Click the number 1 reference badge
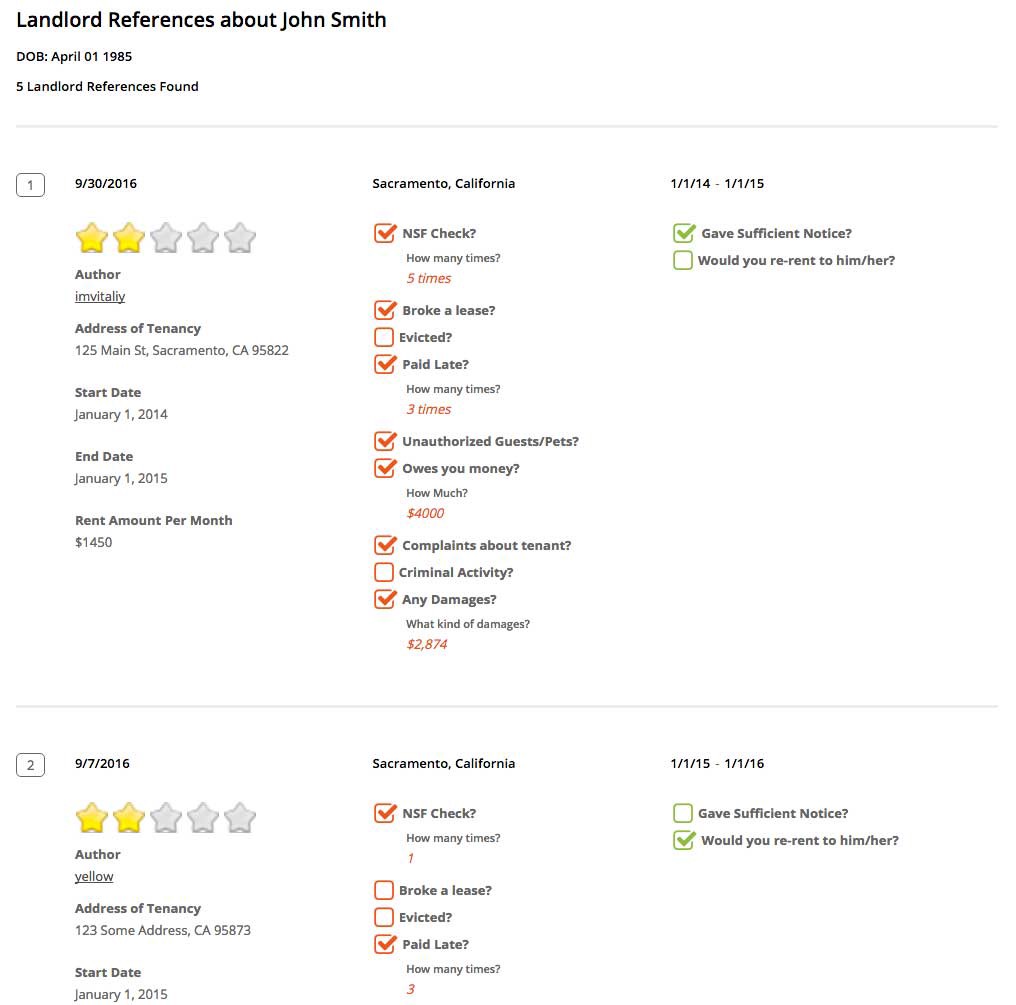This screenshot has width=1016, height=1005. tap(30, 185)
